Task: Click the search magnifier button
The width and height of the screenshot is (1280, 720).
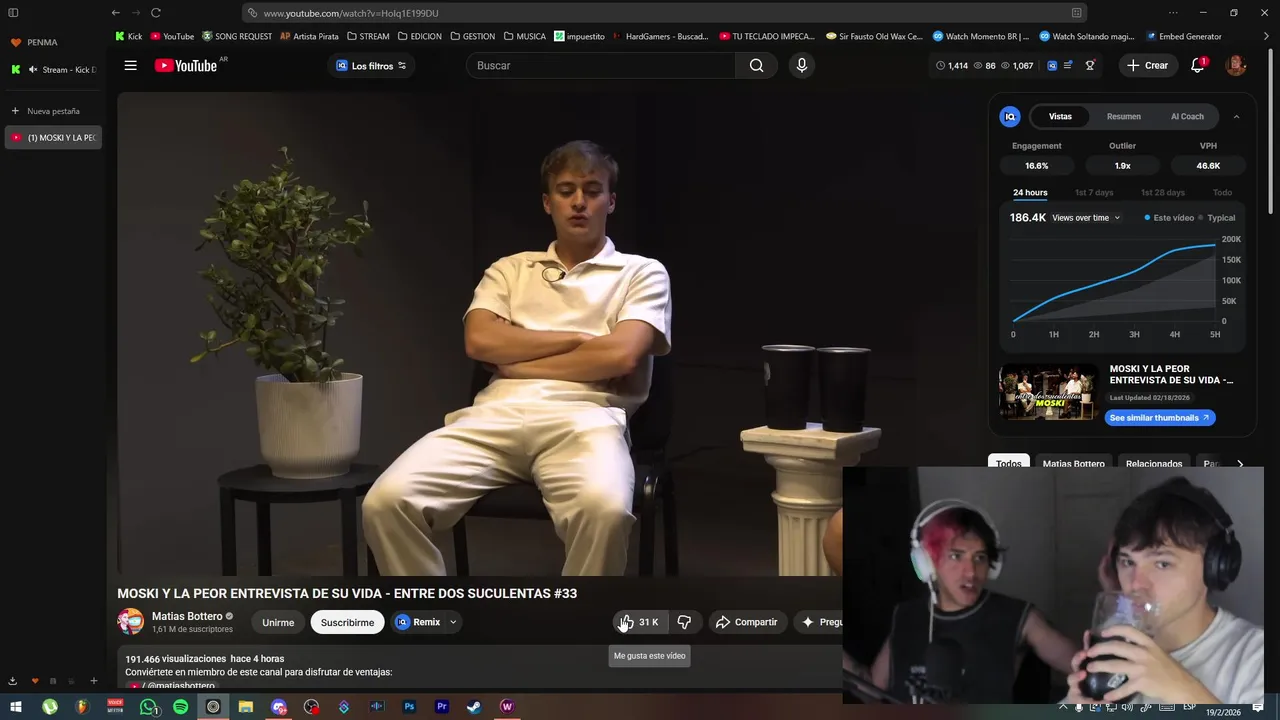Action: click(756, 65)
